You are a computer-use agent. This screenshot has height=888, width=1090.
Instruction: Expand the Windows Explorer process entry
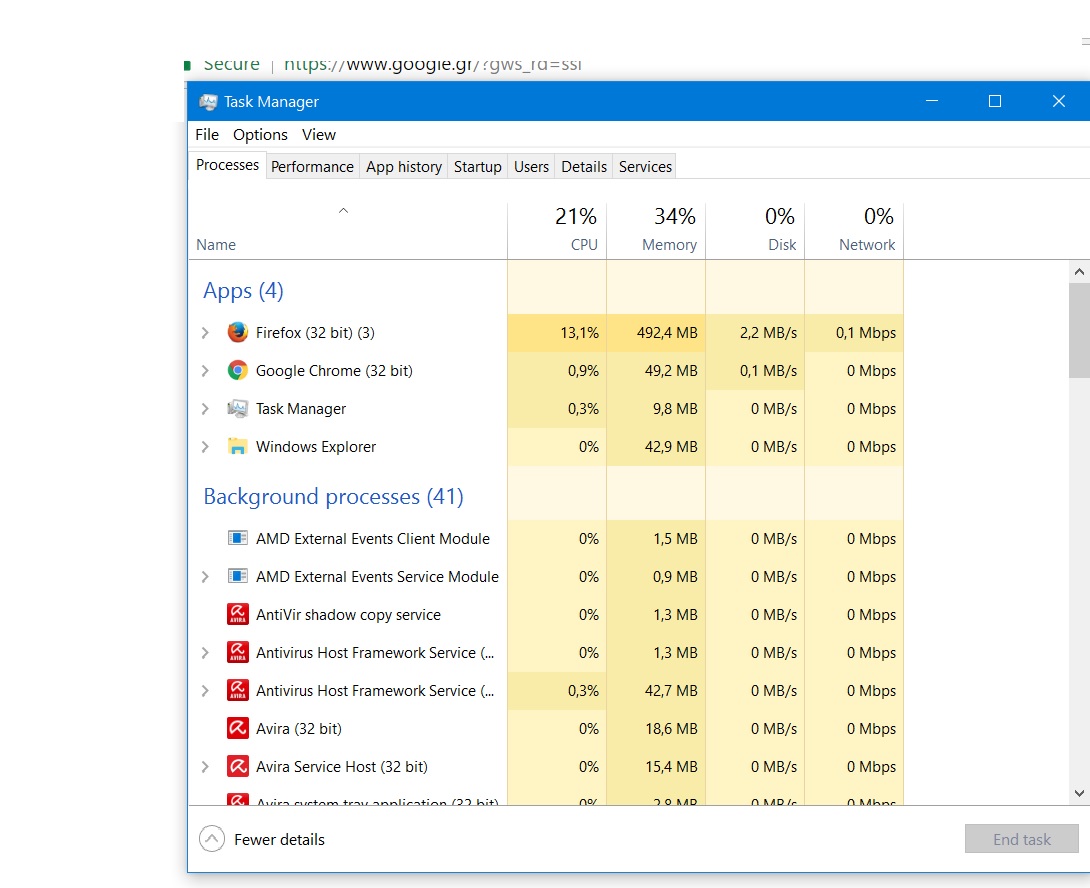coord(205,446)
